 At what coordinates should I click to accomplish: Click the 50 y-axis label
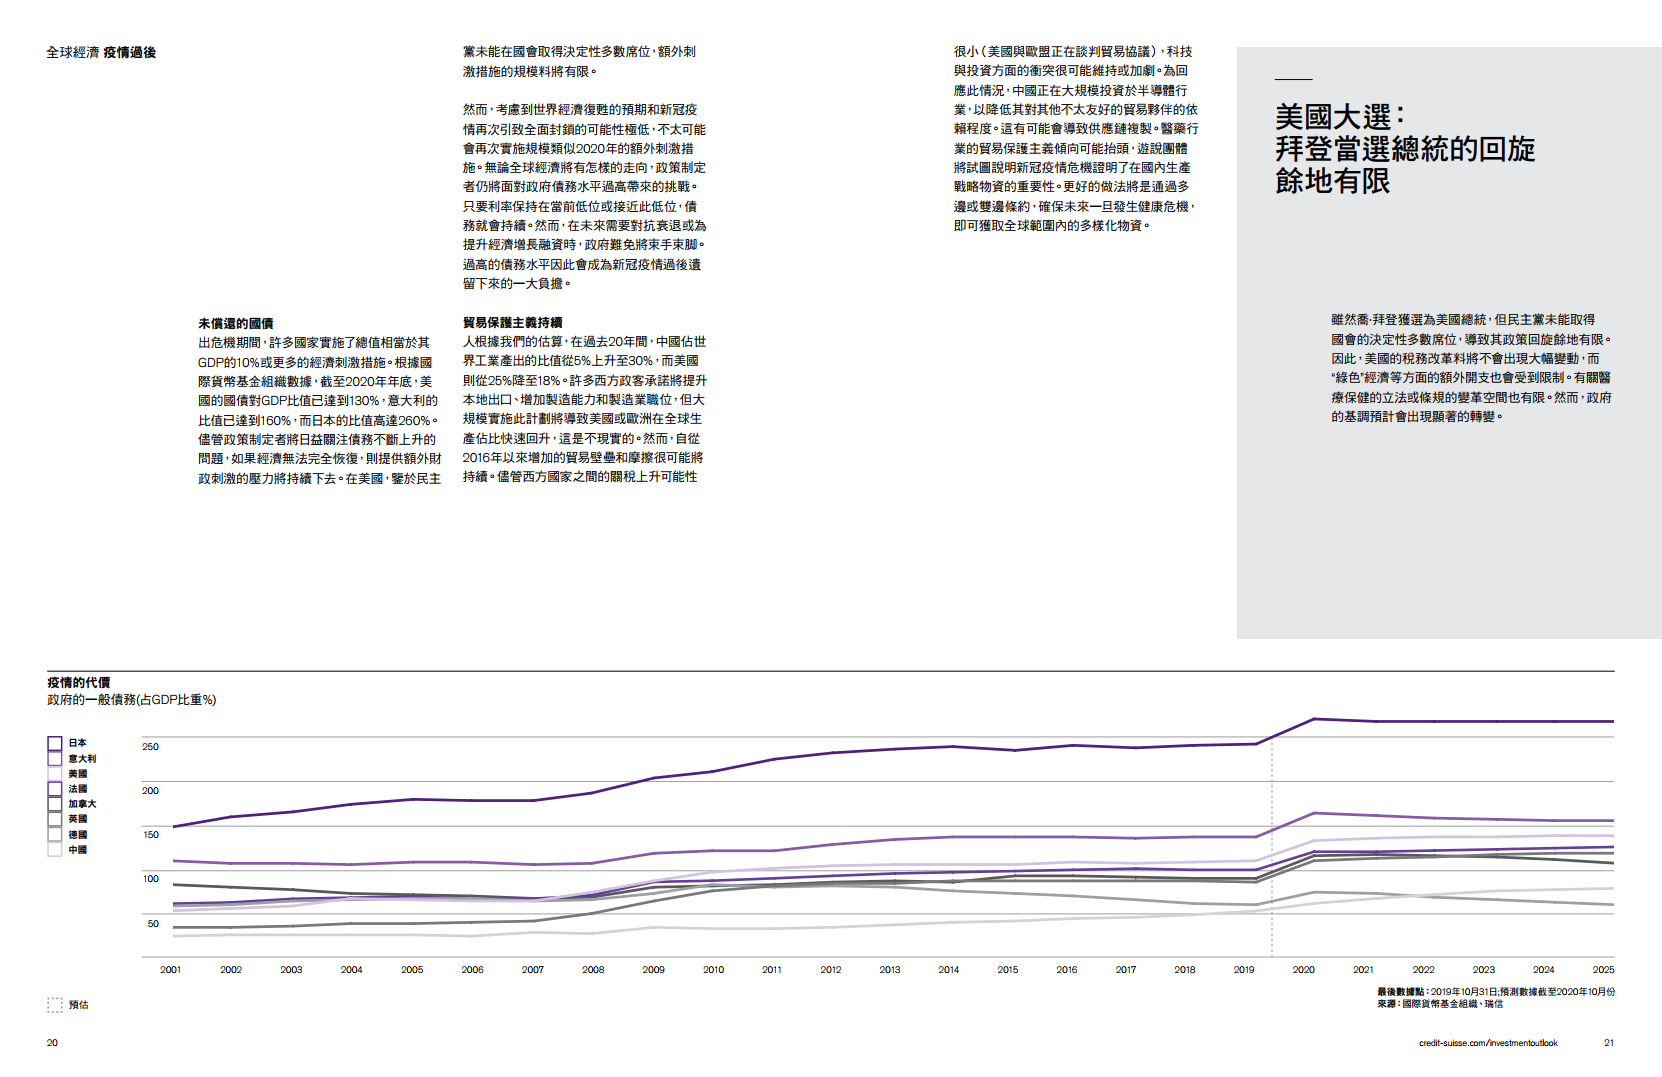153,924
